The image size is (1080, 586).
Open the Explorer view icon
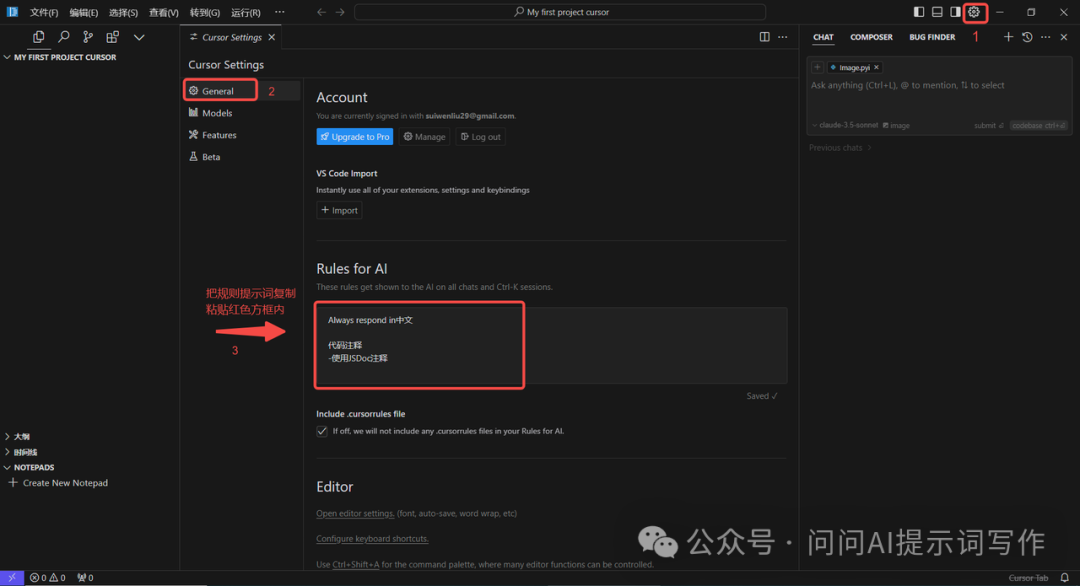tap(39, 37)
